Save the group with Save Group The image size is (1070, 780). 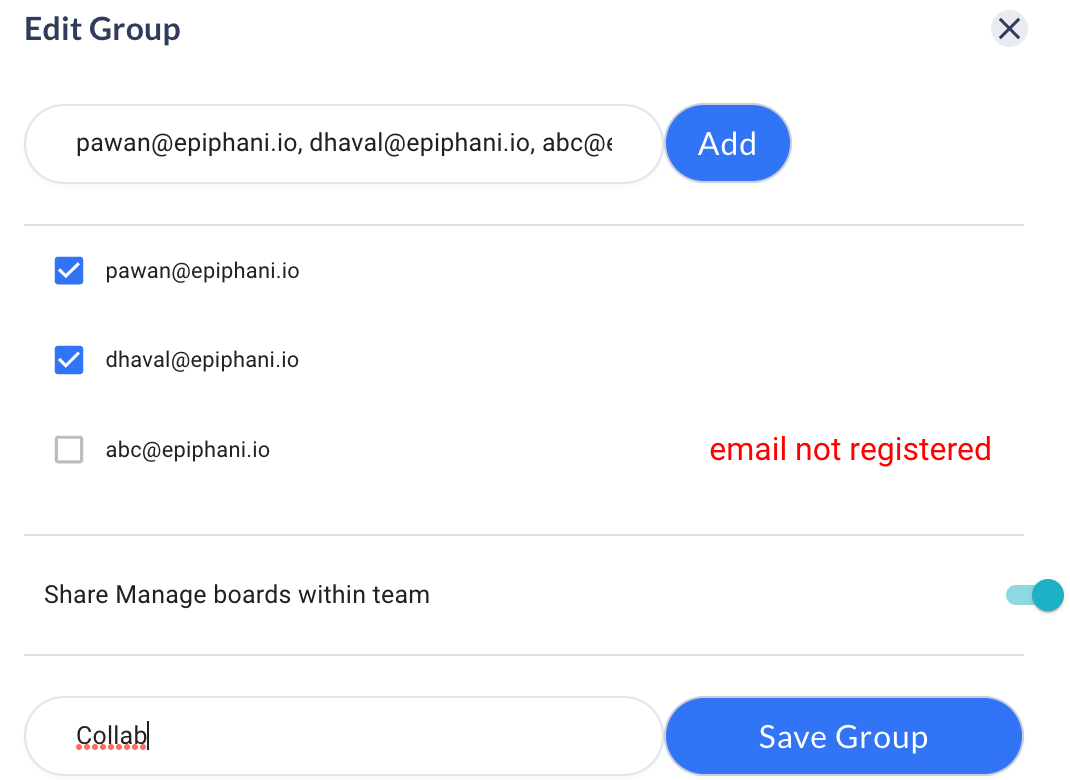pos(843,737)
